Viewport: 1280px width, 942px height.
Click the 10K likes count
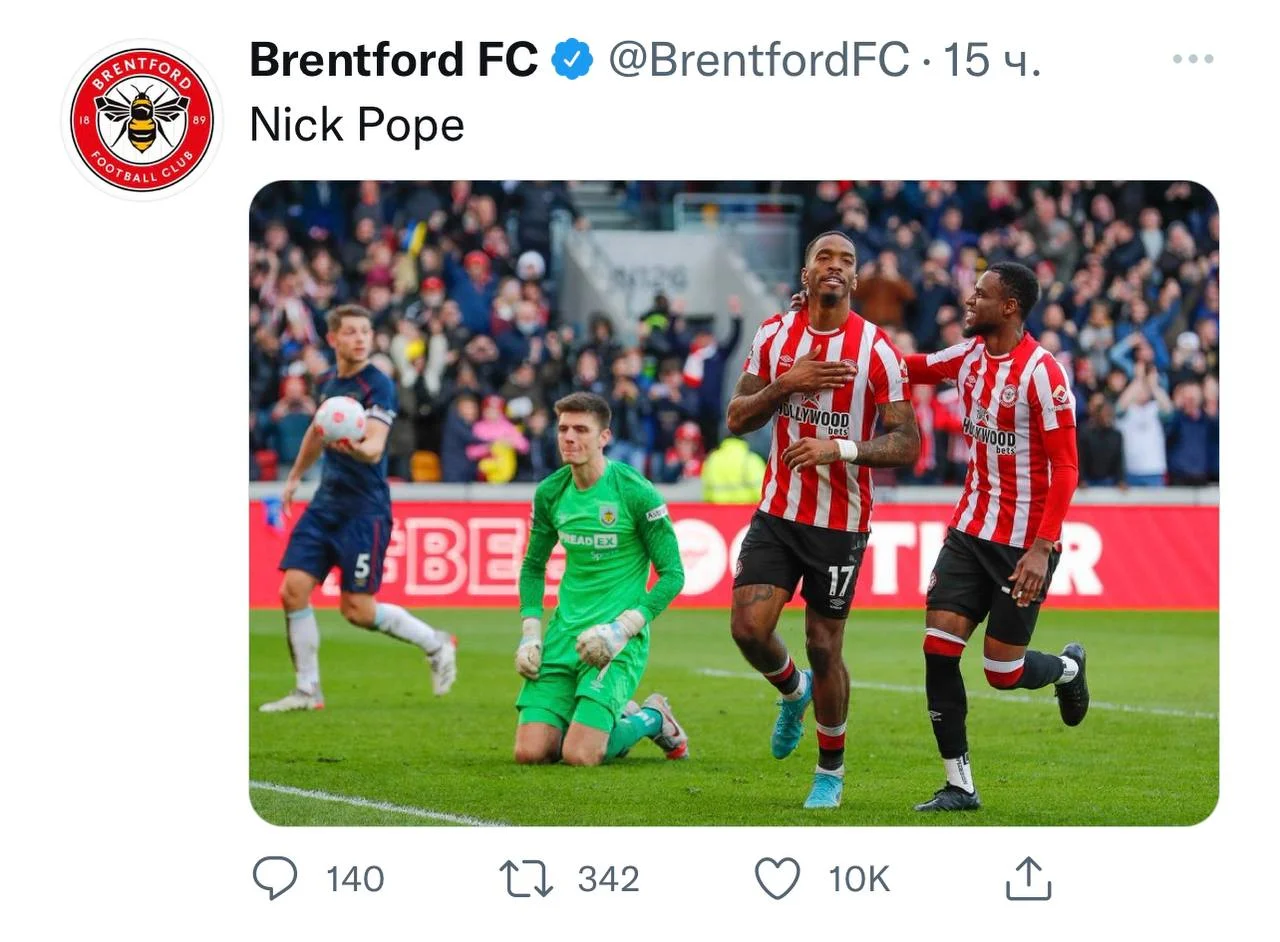(858, 879)
